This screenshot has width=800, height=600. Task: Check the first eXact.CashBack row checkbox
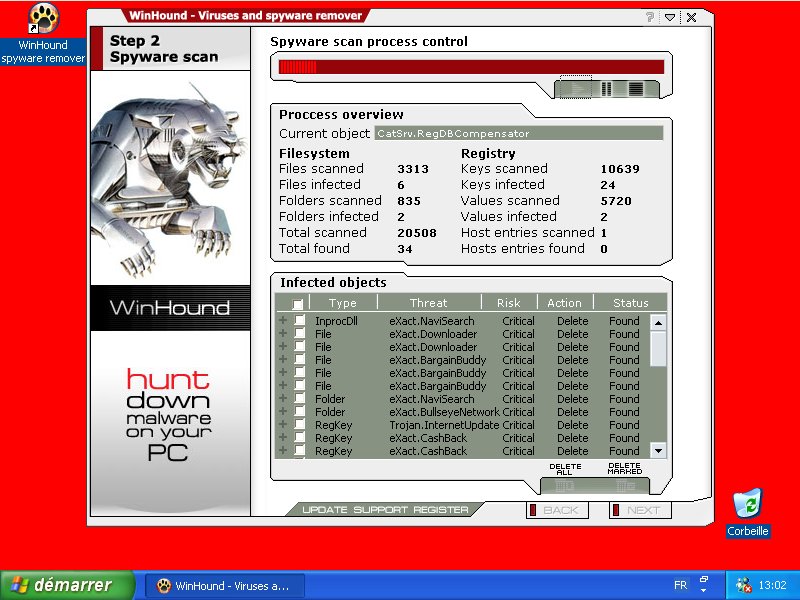(x=299, y=437)
